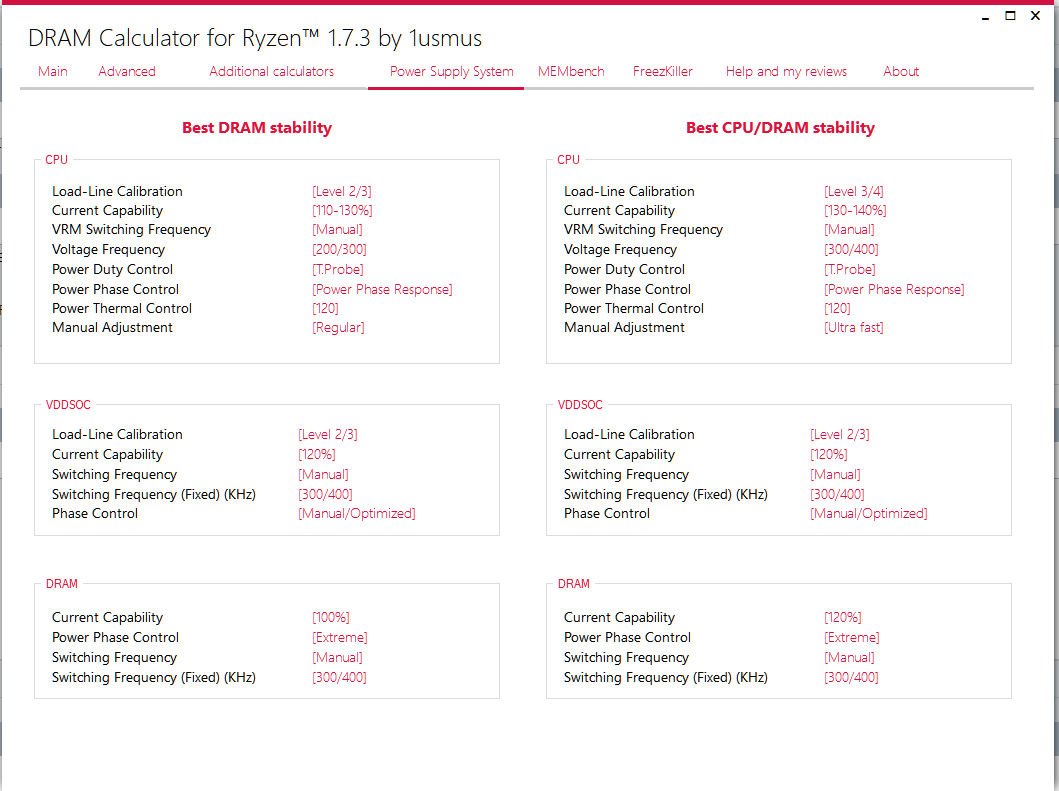Click the Best DRAM stability heading

257,128
